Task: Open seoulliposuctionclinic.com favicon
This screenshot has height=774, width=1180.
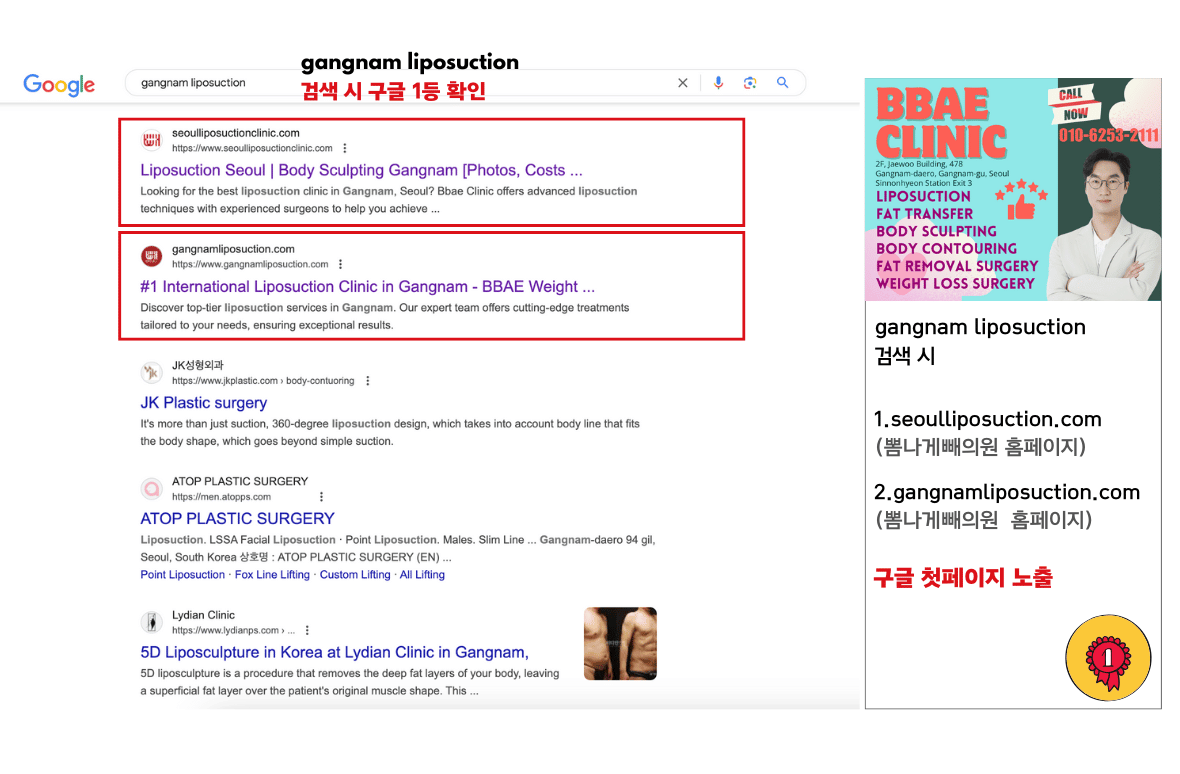Action: [x=151, y=140]
